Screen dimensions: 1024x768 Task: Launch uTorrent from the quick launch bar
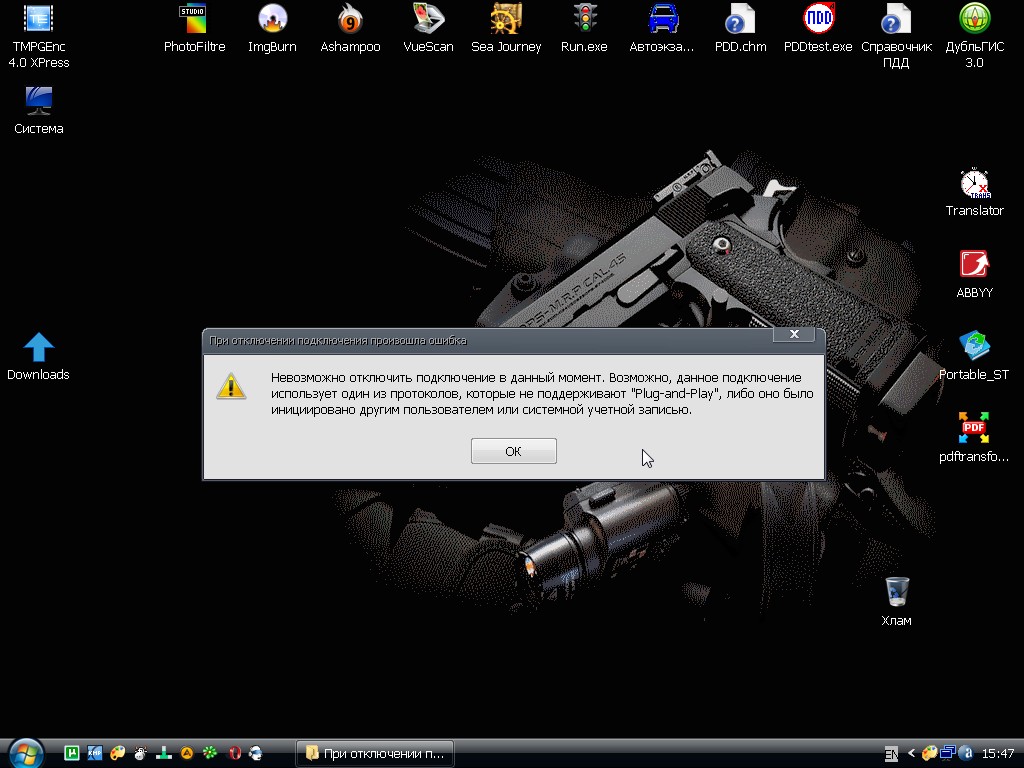point(71,753)
